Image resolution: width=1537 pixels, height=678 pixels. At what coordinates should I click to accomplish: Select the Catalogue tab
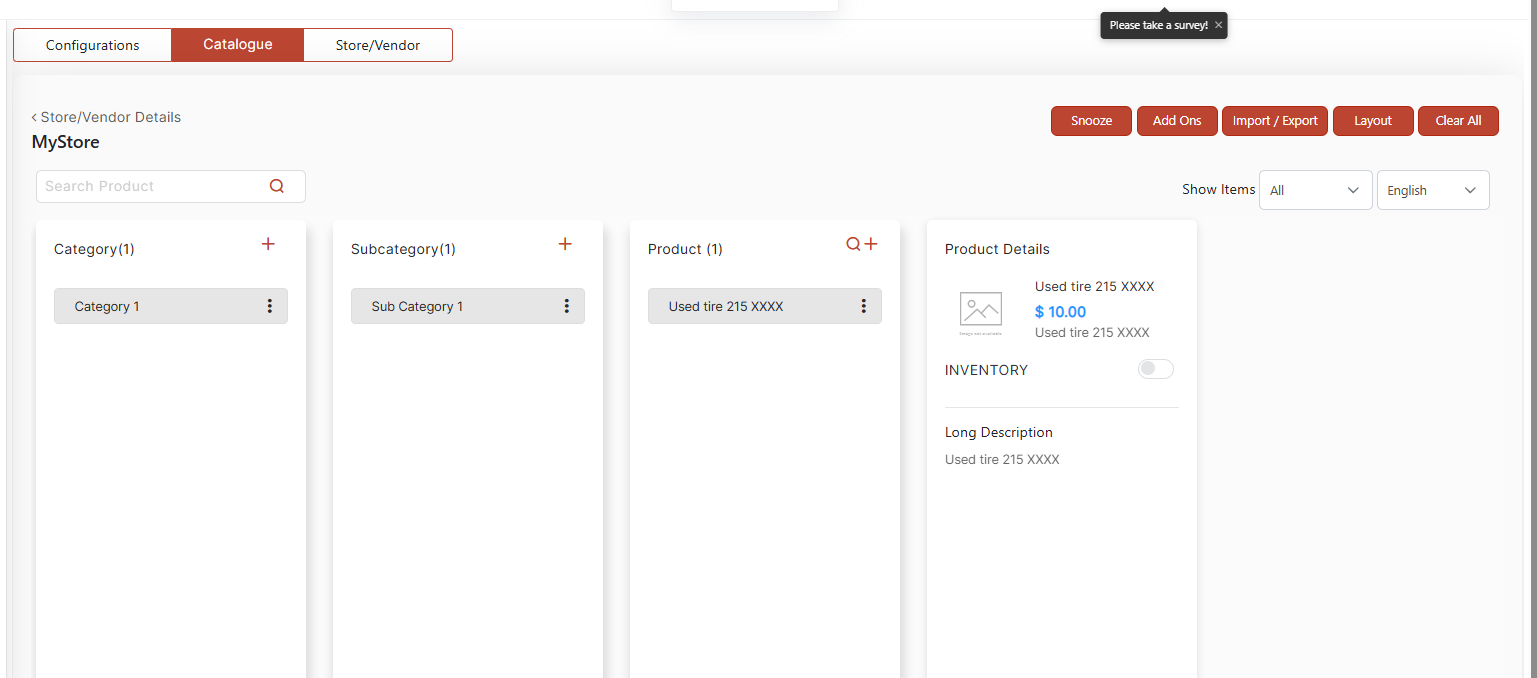coord(238,45)
